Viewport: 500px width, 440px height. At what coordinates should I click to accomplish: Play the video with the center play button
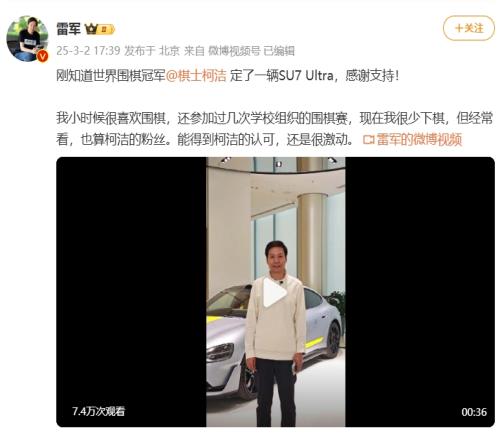pos(275,293)
